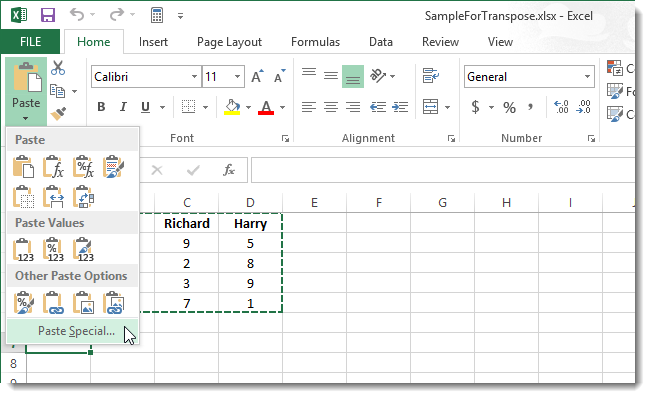Click the Insert Function fx icon
The width and height of the screenshot is (650, 398).
point(229,170)
